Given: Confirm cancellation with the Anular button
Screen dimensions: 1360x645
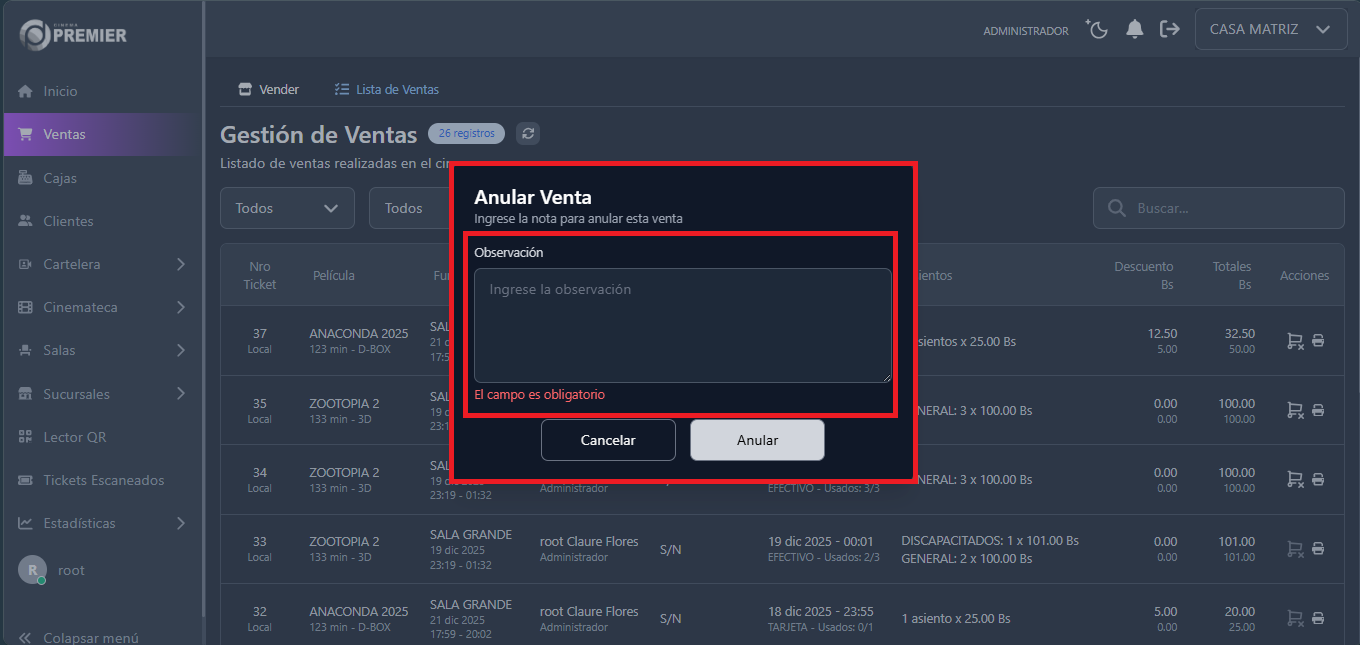Looking at the screenshot, I should tap(757, 440).
